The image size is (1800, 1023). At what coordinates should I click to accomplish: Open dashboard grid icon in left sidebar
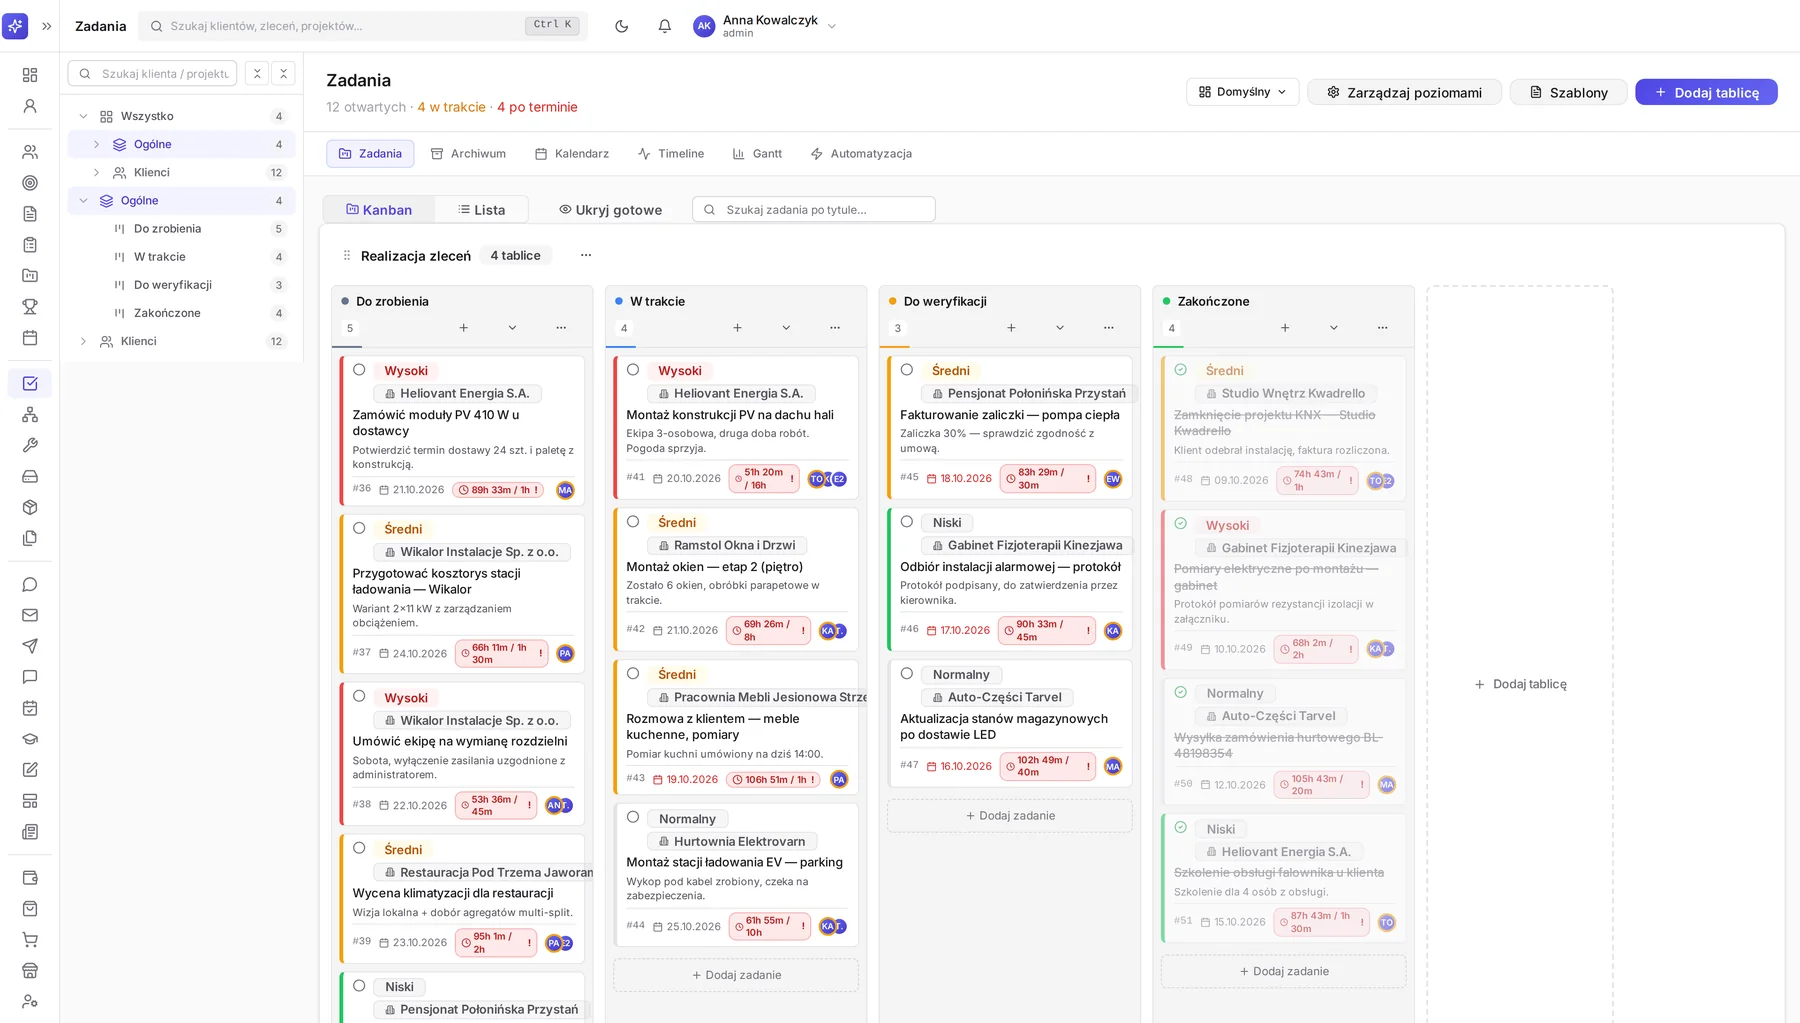pos(30,75)
